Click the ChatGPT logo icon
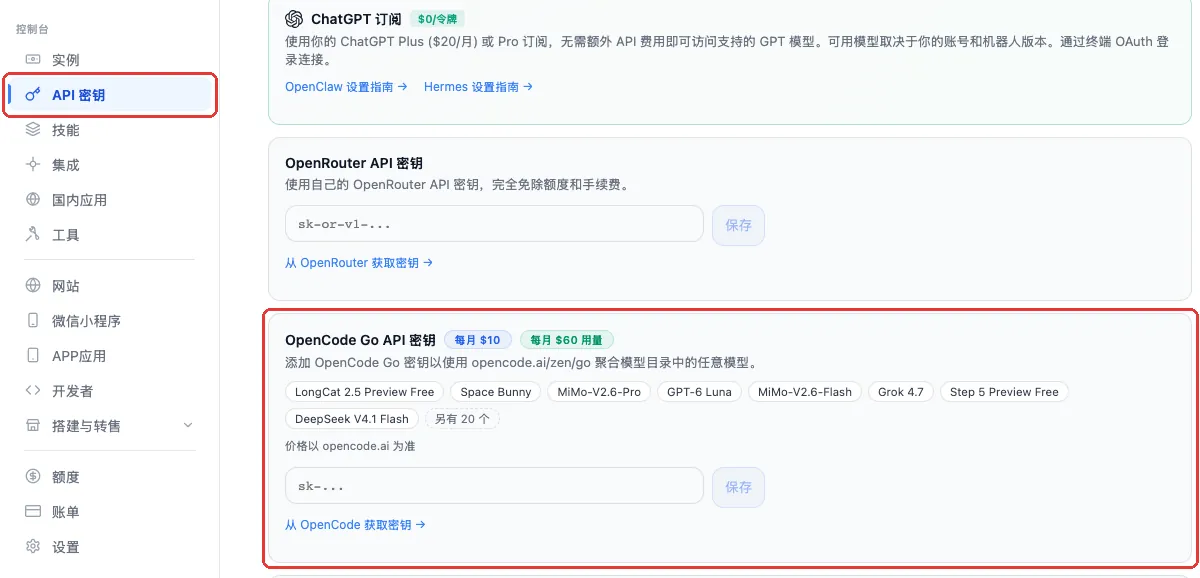This screenshot has height=578, width=1200. [294, 19]
